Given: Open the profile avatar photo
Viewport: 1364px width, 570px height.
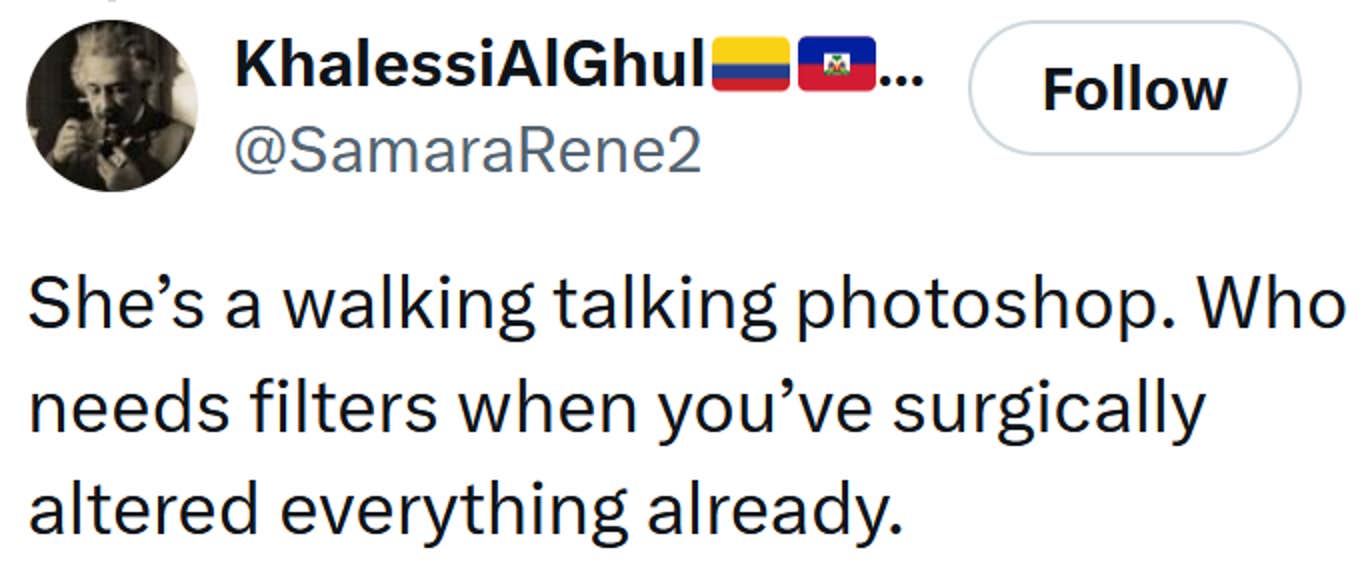Looking at the screenshot, I should coord(111,105).
